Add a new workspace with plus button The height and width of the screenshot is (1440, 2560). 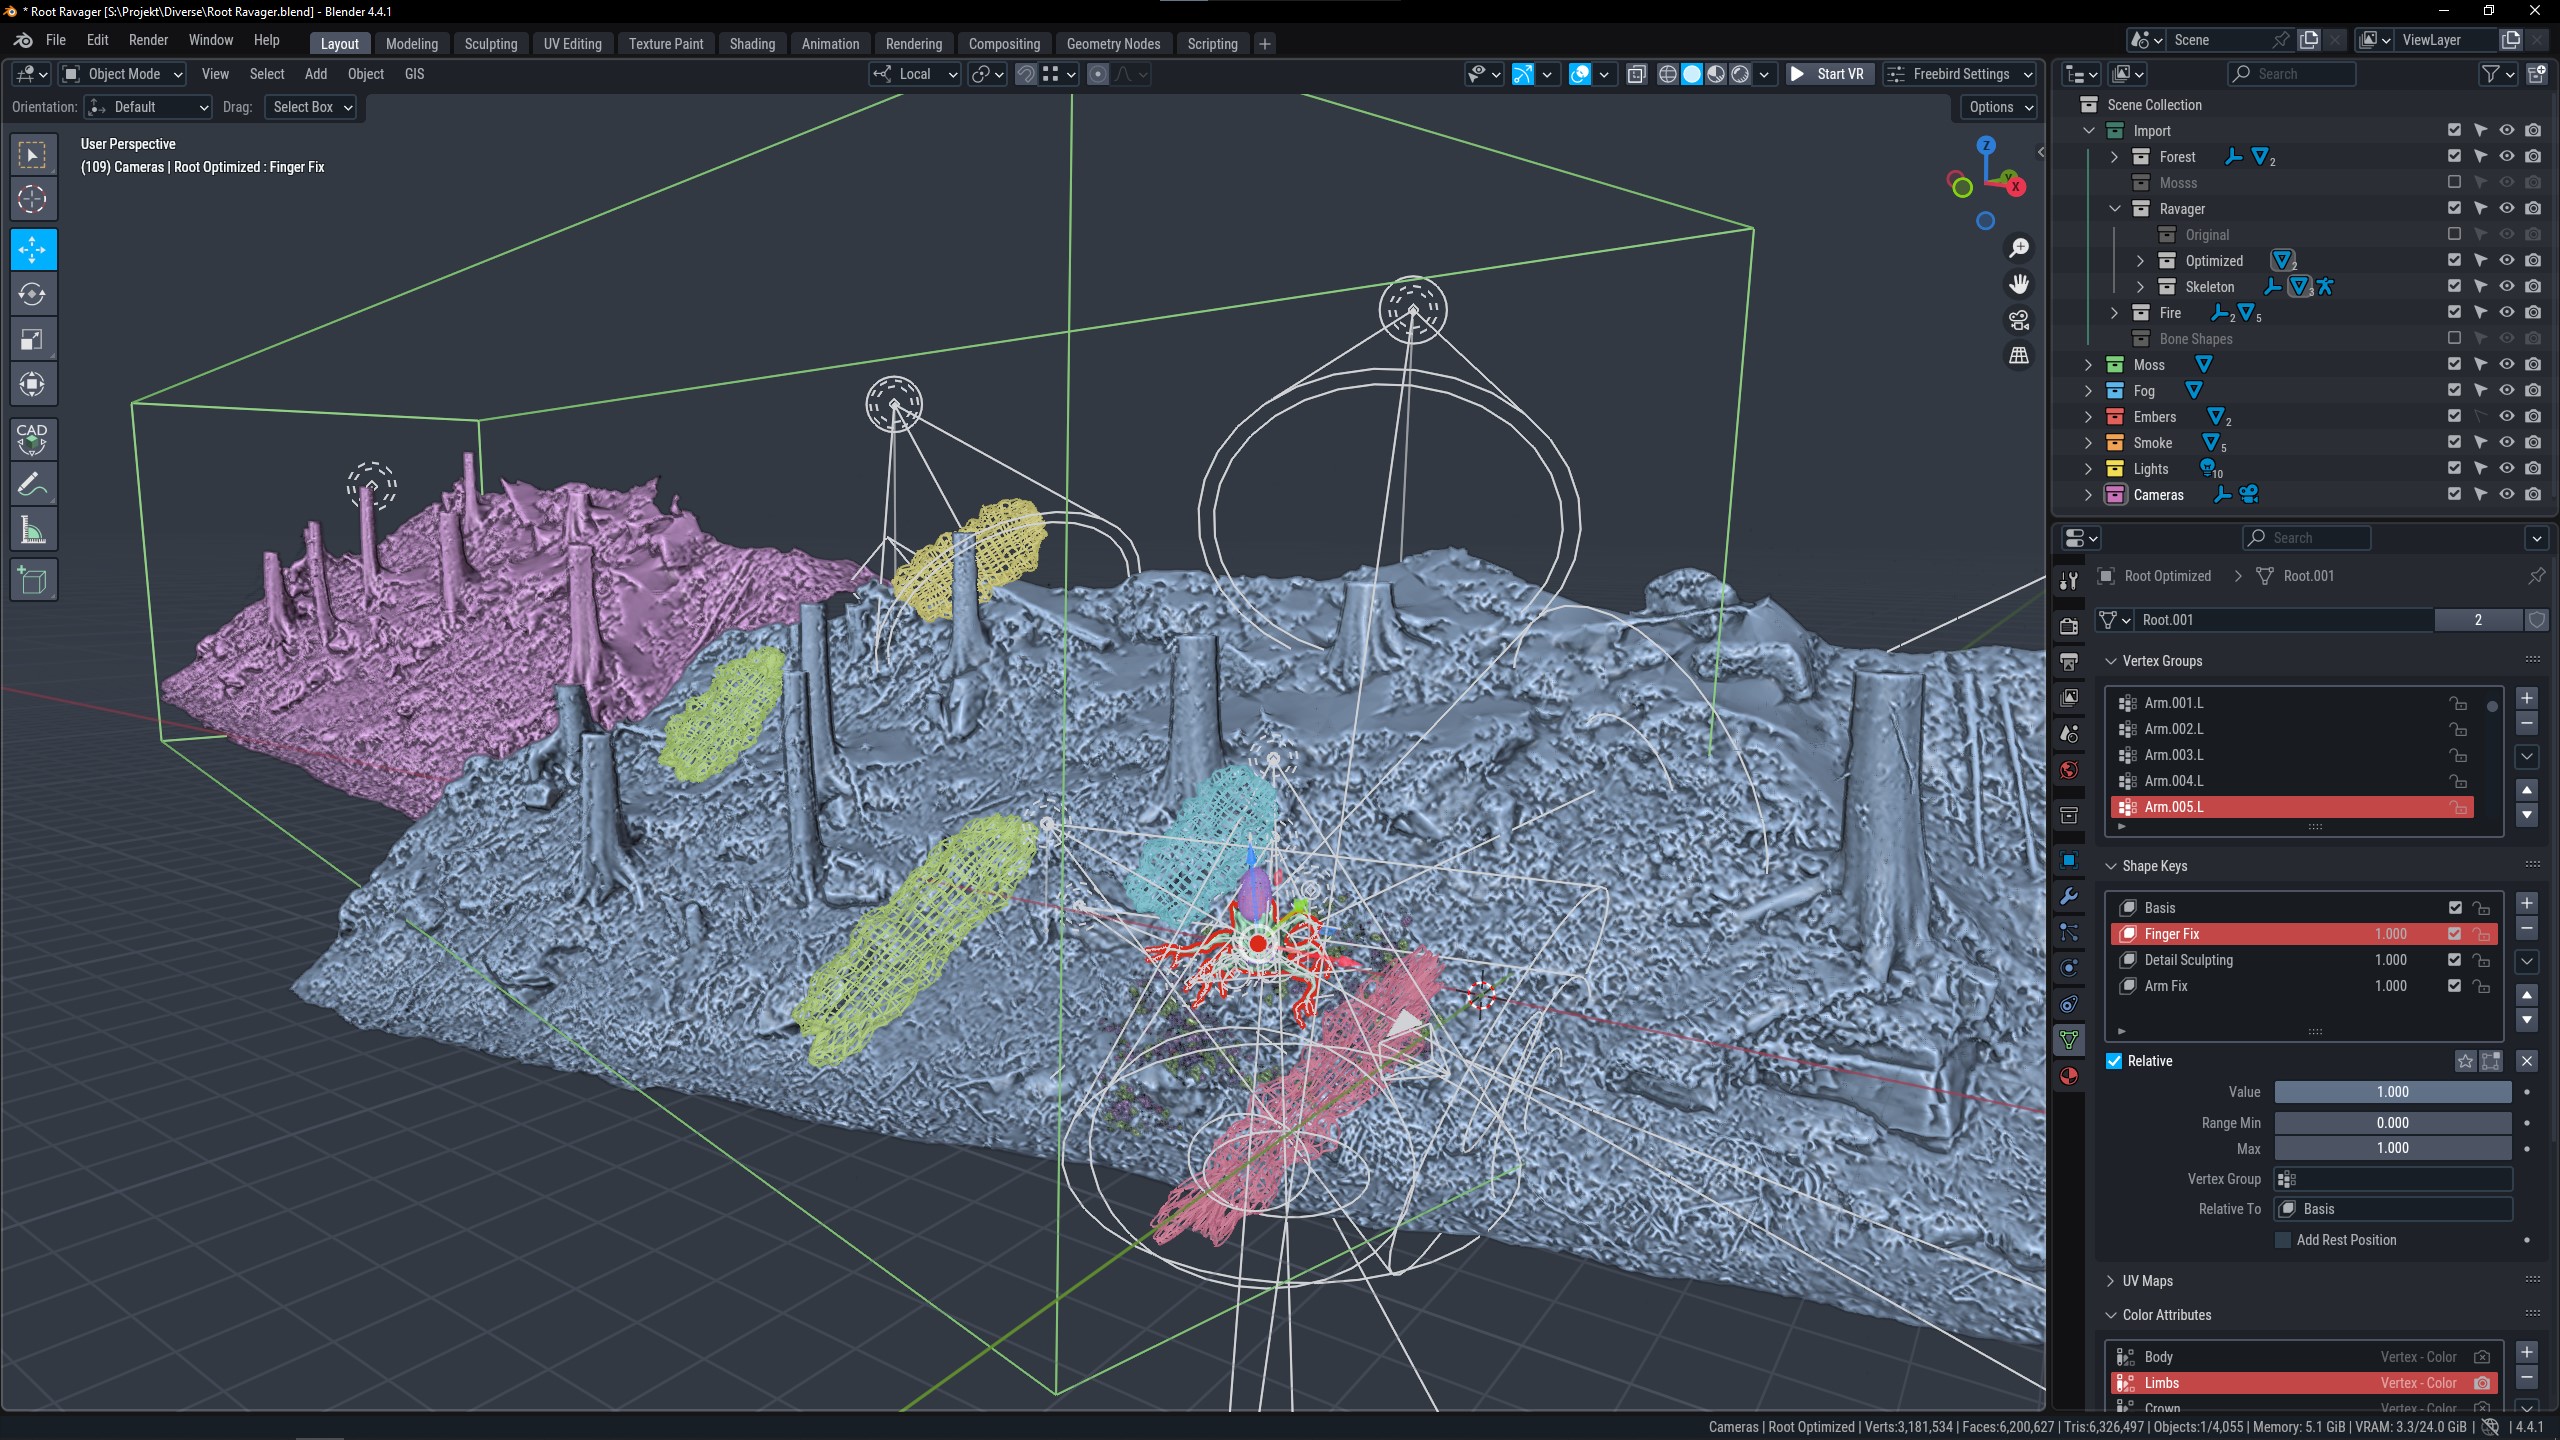tap(1264, 44)
